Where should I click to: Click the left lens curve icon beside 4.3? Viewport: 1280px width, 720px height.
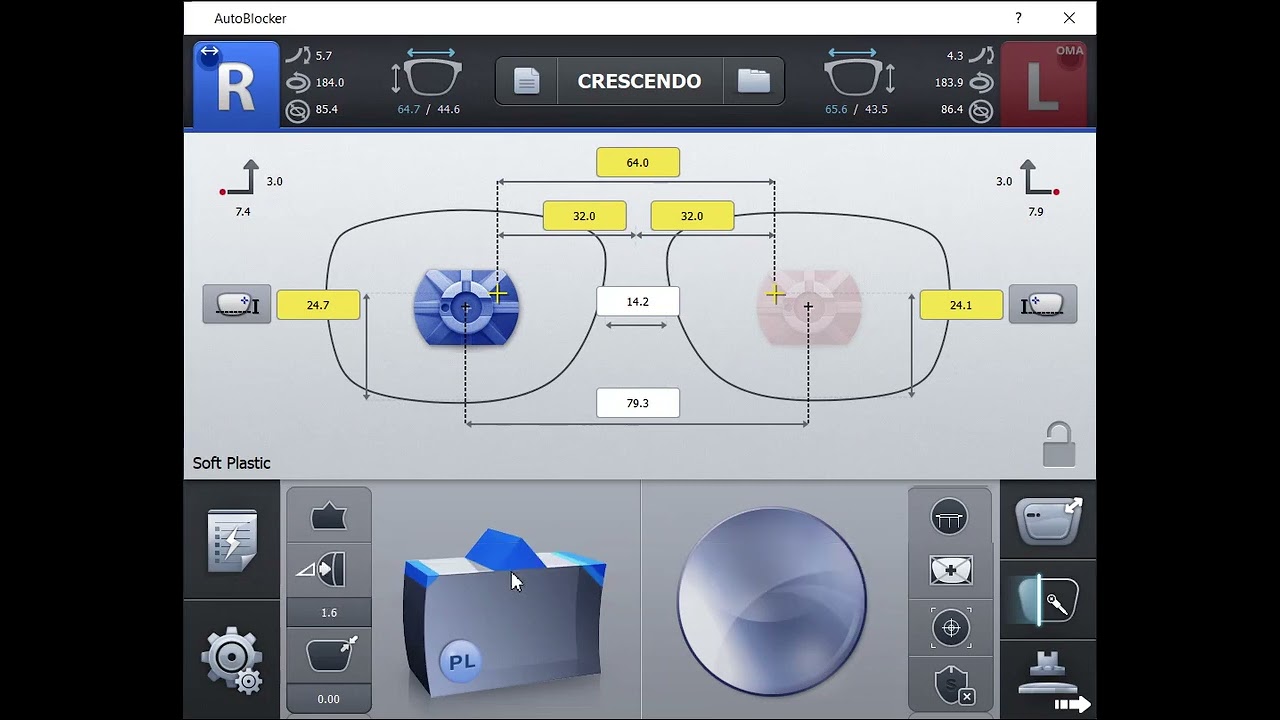(x=981, y=56)
